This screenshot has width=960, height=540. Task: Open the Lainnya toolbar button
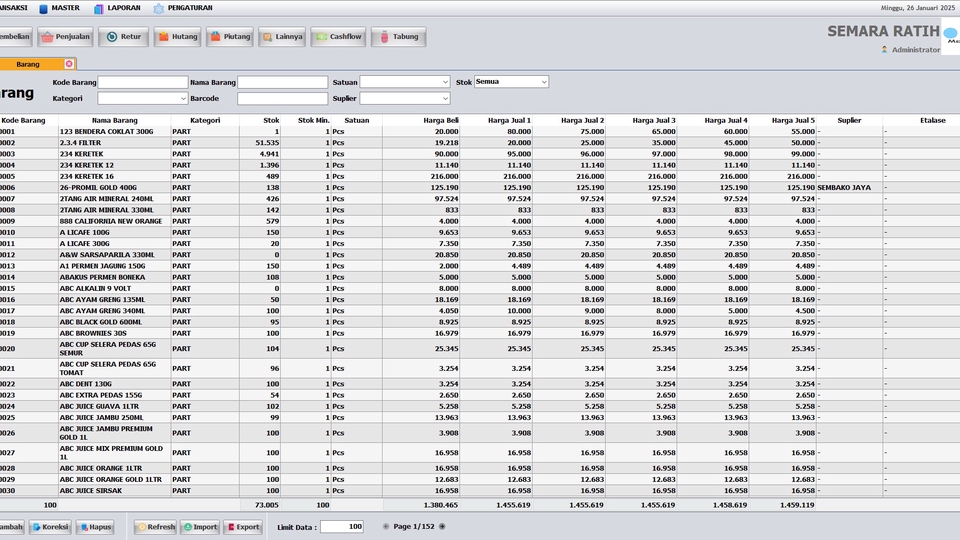[282, 37]
